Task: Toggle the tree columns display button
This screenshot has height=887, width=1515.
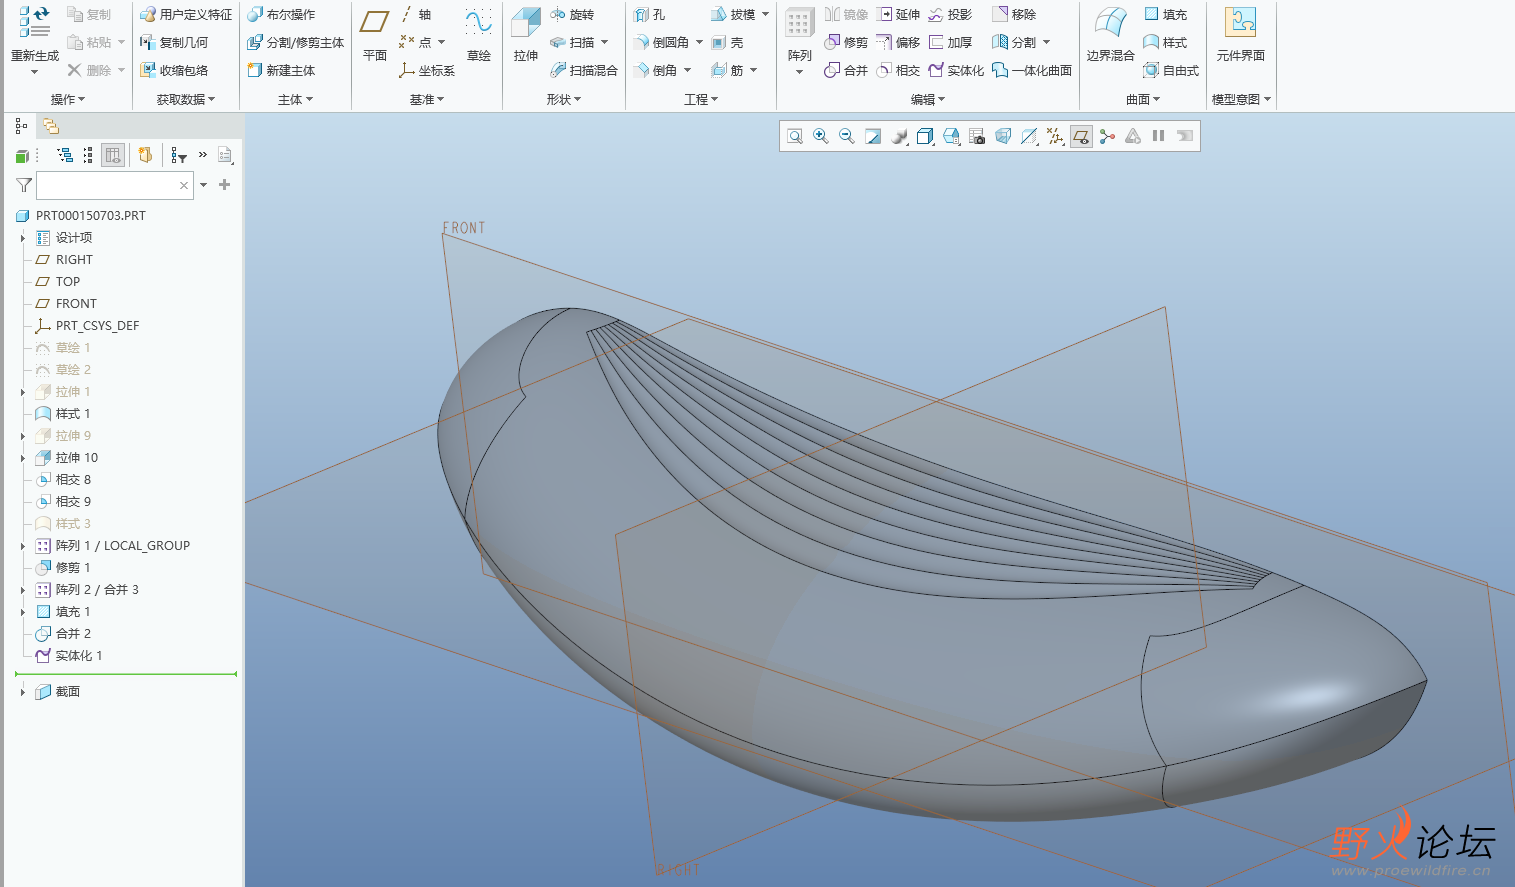Action: point(113,155)
